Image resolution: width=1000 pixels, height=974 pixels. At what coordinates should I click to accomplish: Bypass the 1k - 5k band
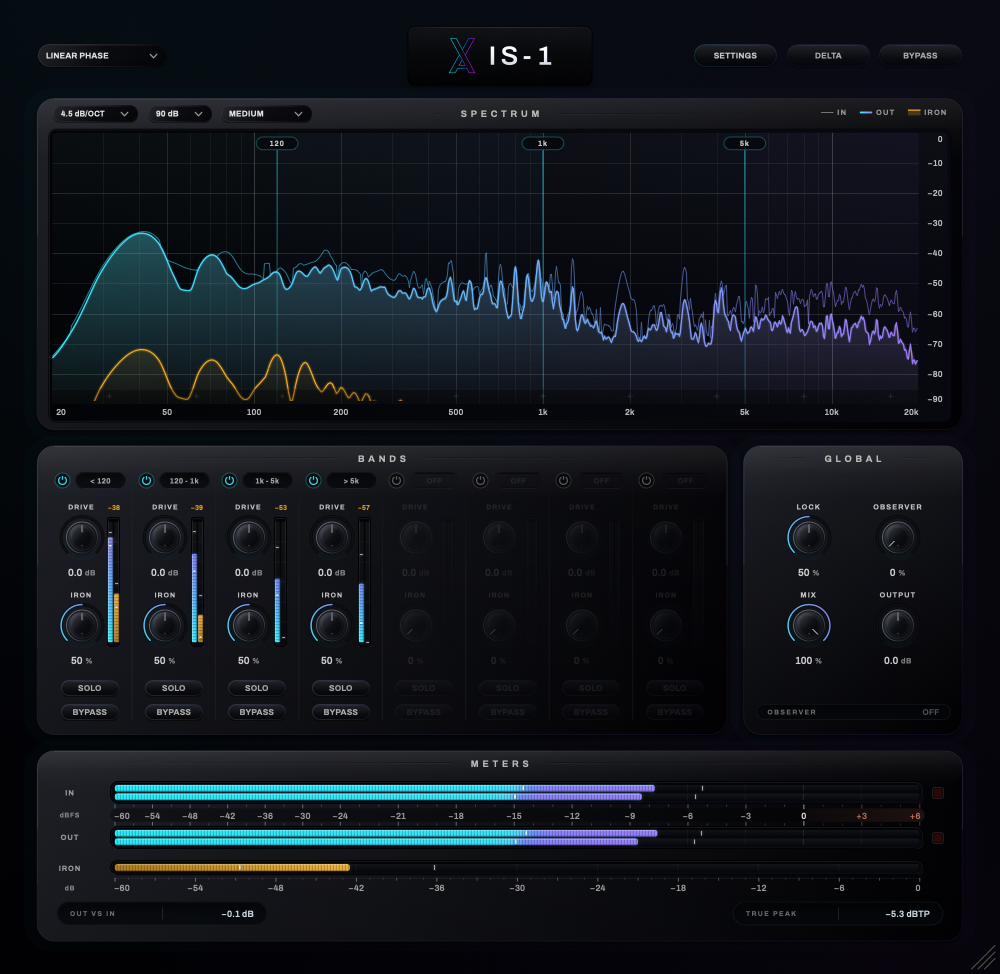[256, 712]
